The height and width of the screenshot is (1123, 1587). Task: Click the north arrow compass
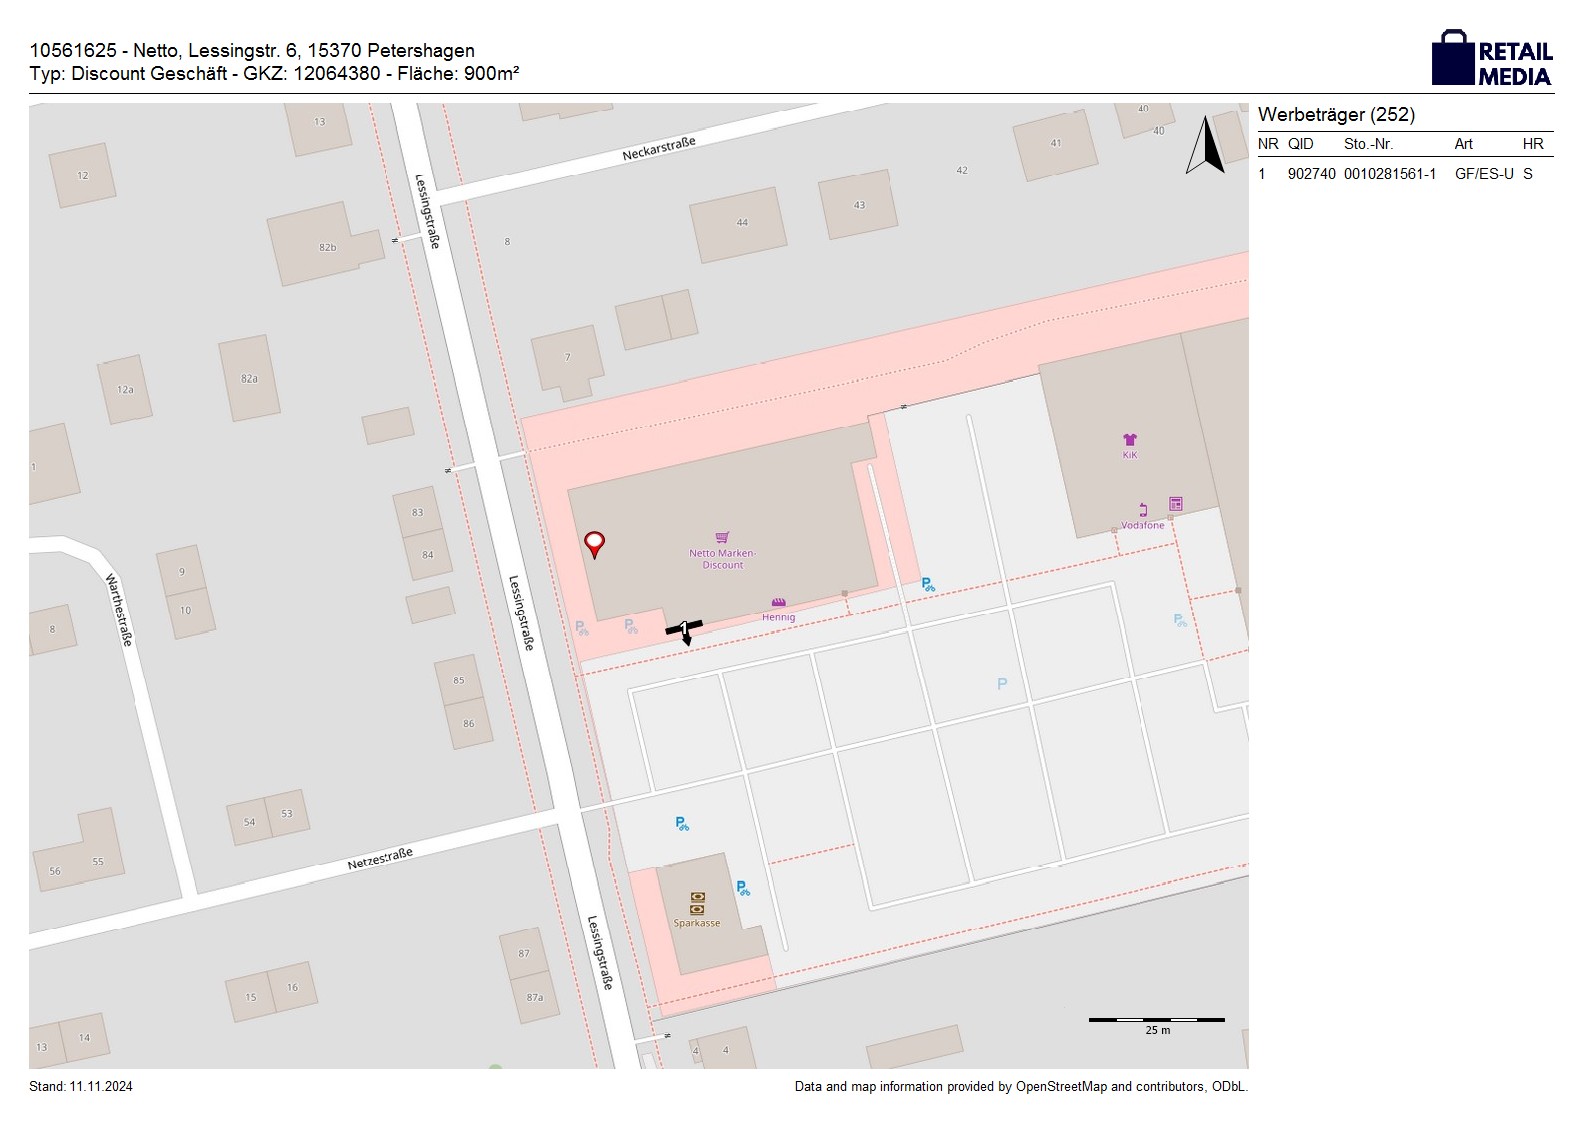[x=1206, y=146]
